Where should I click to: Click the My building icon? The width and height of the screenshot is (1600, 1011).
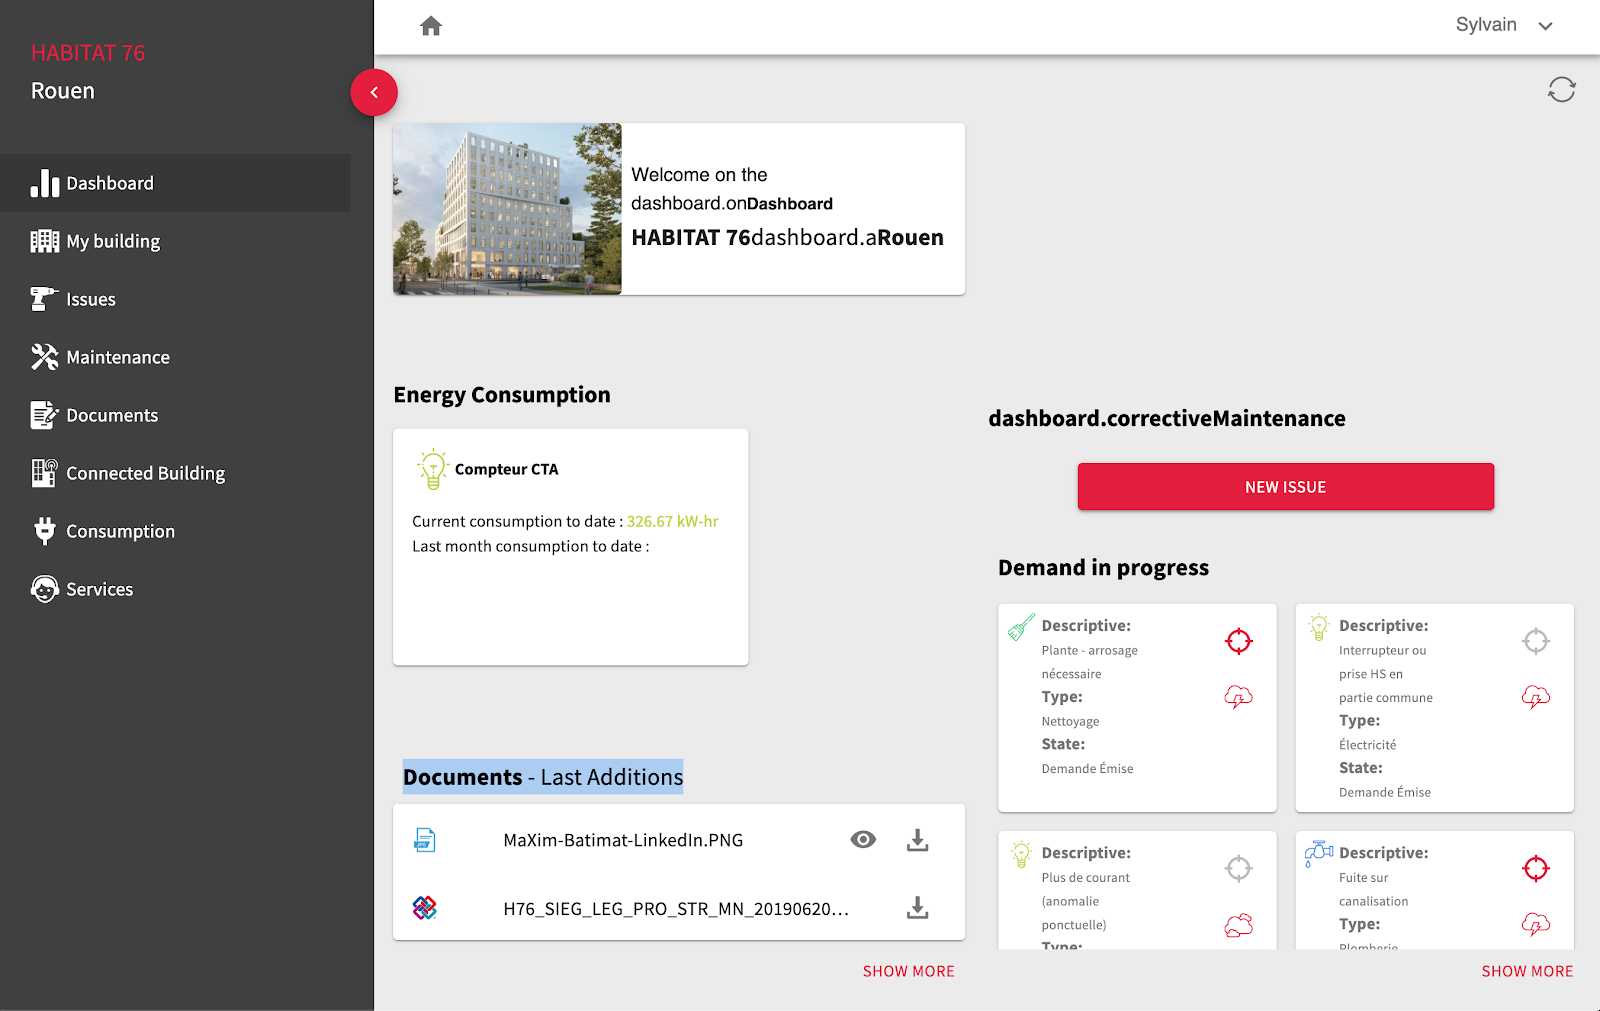(45, 241)
